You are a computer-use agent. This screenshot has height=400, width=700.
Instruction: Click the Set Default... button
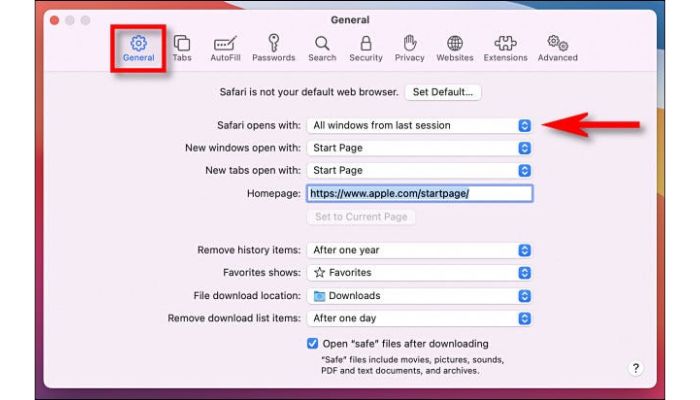(443, 92)
